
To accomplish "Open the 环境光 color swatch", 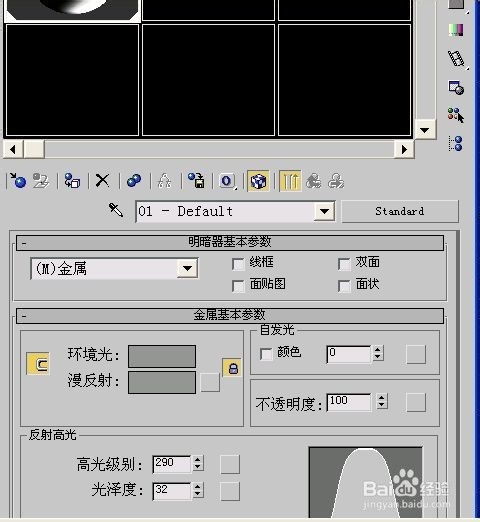I will 162,356.
